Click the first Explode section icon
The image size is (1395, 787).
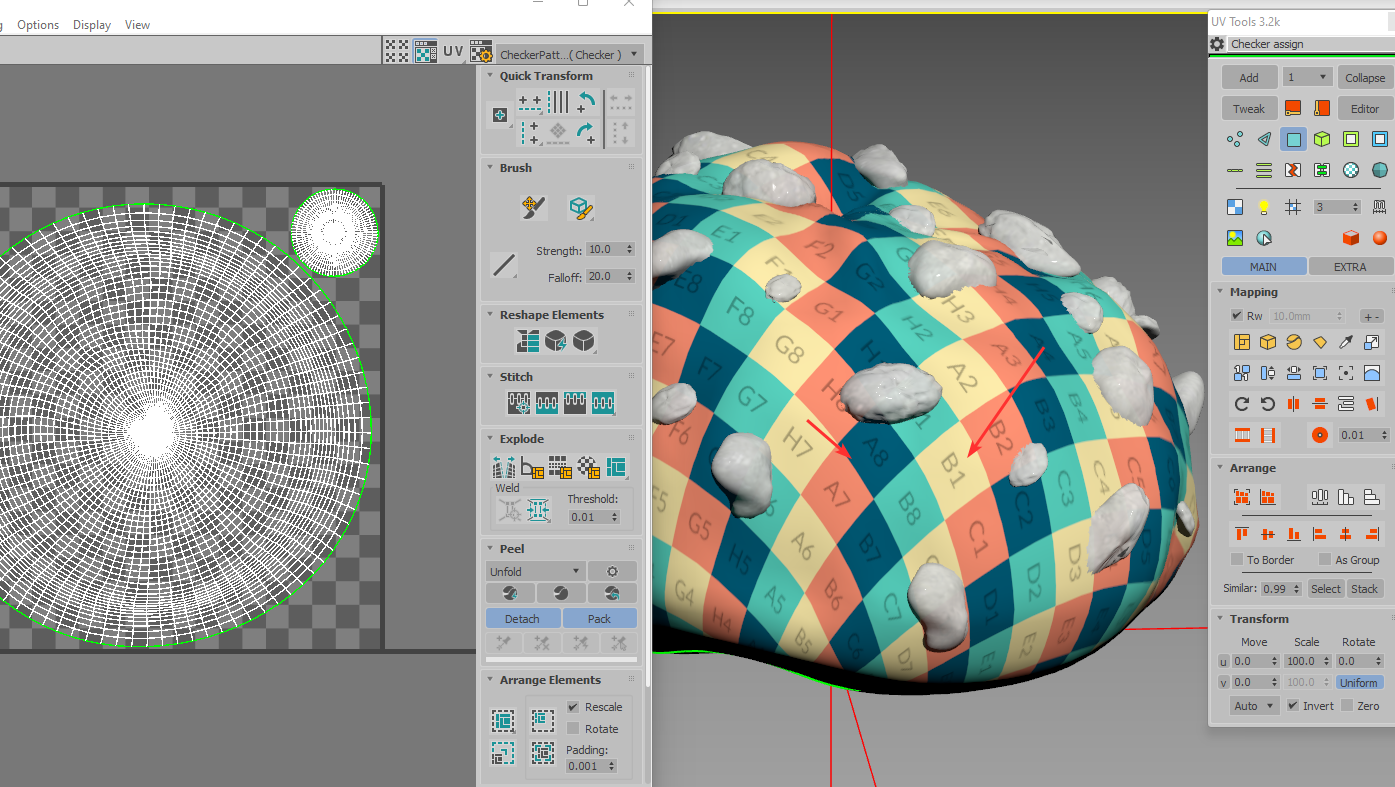[503, 467]
